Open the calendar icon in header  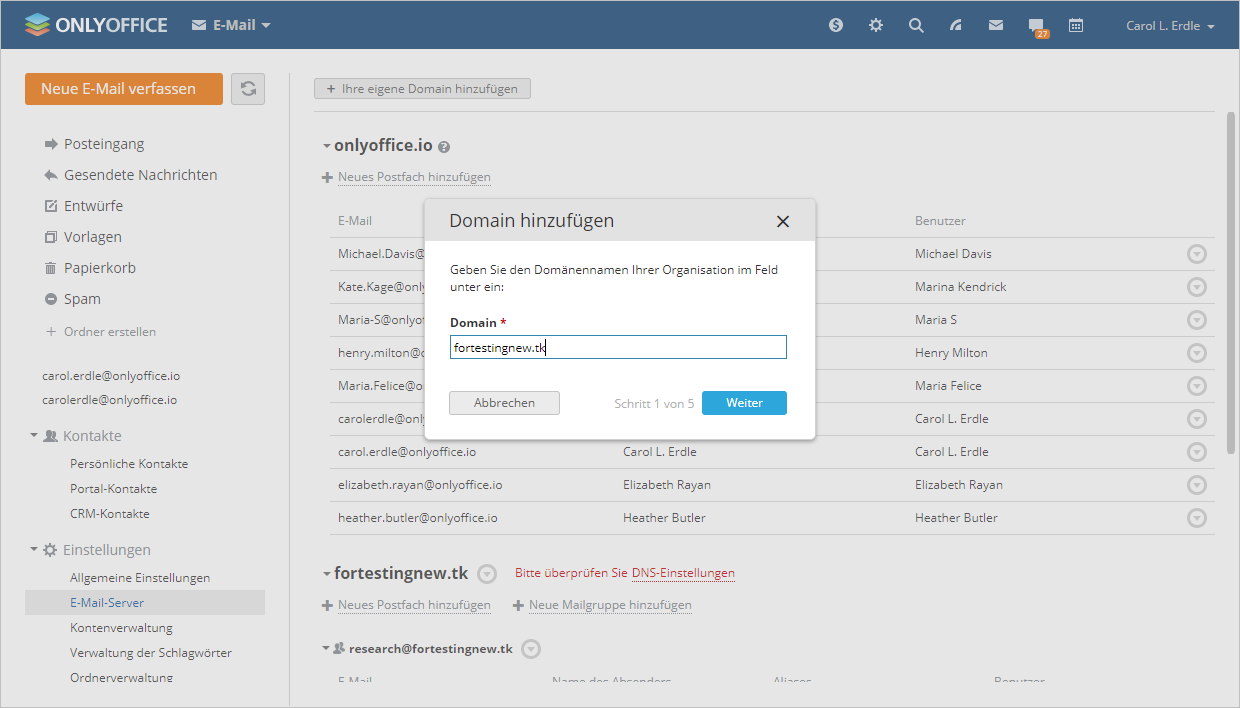click(x=1076, y=25)
